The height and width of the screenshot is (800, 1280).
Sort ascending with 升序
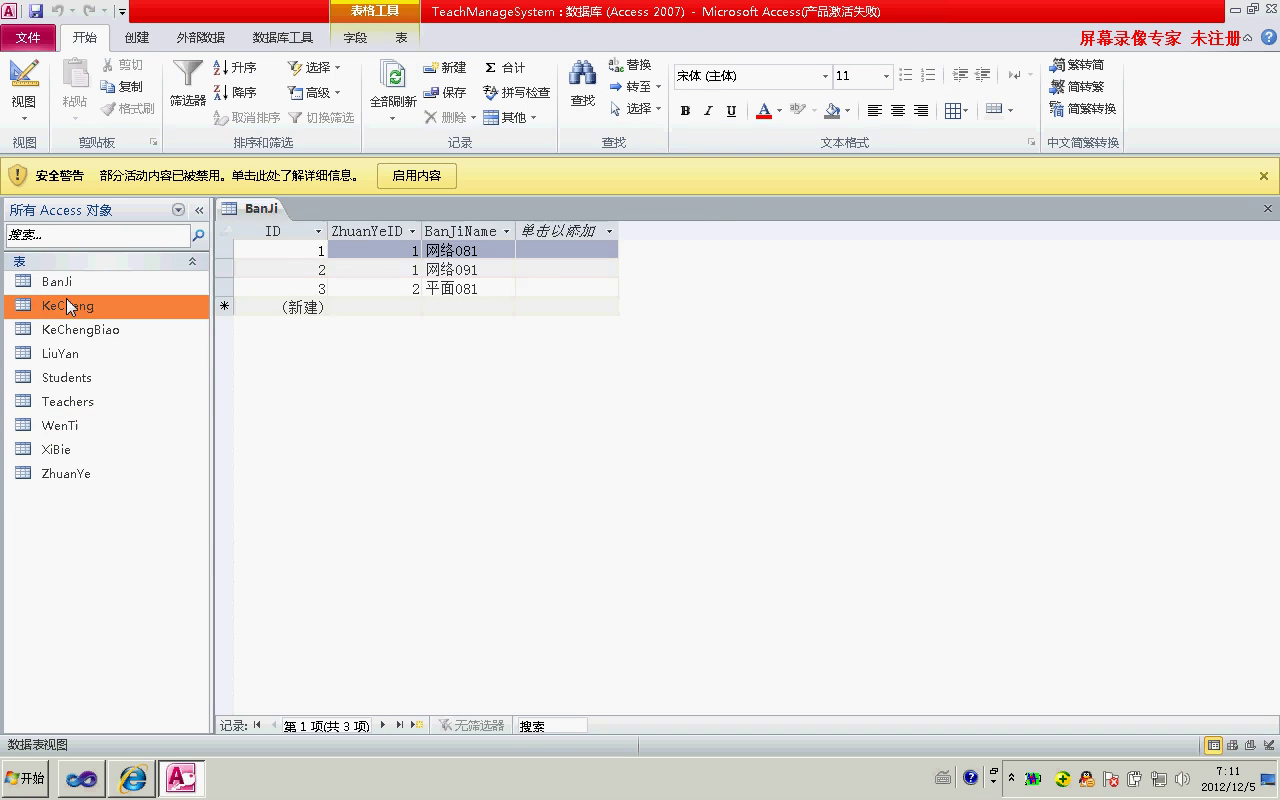[236, 67]
